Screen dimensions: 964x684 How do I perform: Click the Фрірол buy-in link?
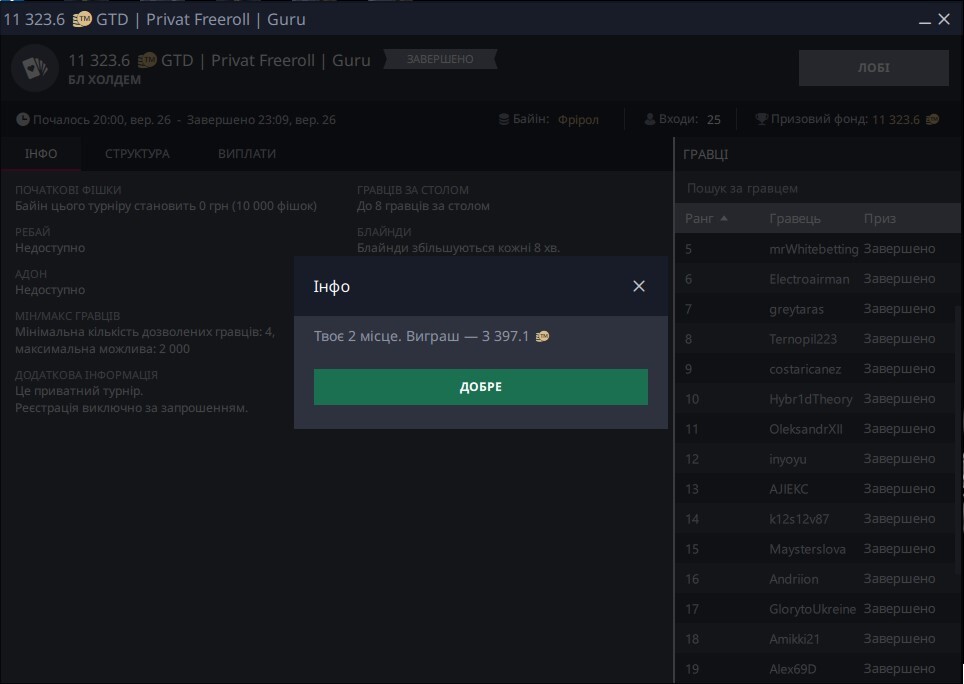pos(578,120)
